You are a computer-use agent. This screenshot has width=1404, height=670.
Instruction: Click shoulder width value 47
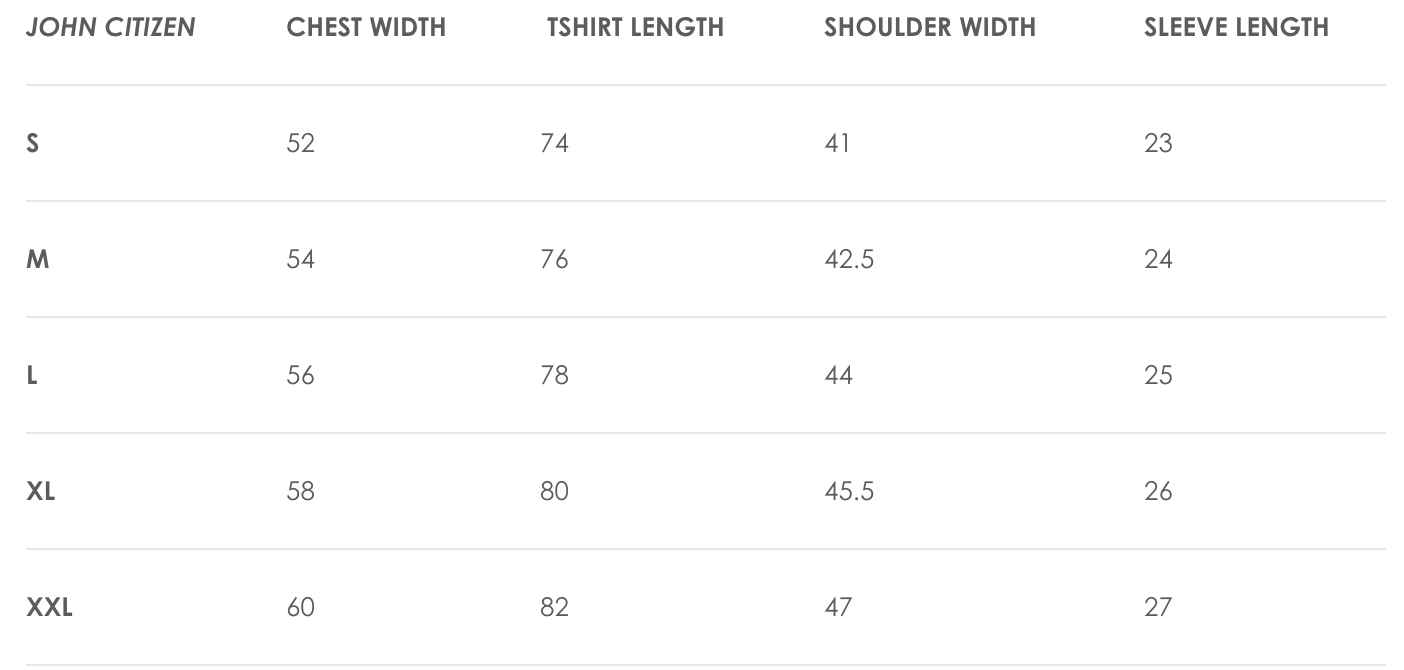click(838, 607)
